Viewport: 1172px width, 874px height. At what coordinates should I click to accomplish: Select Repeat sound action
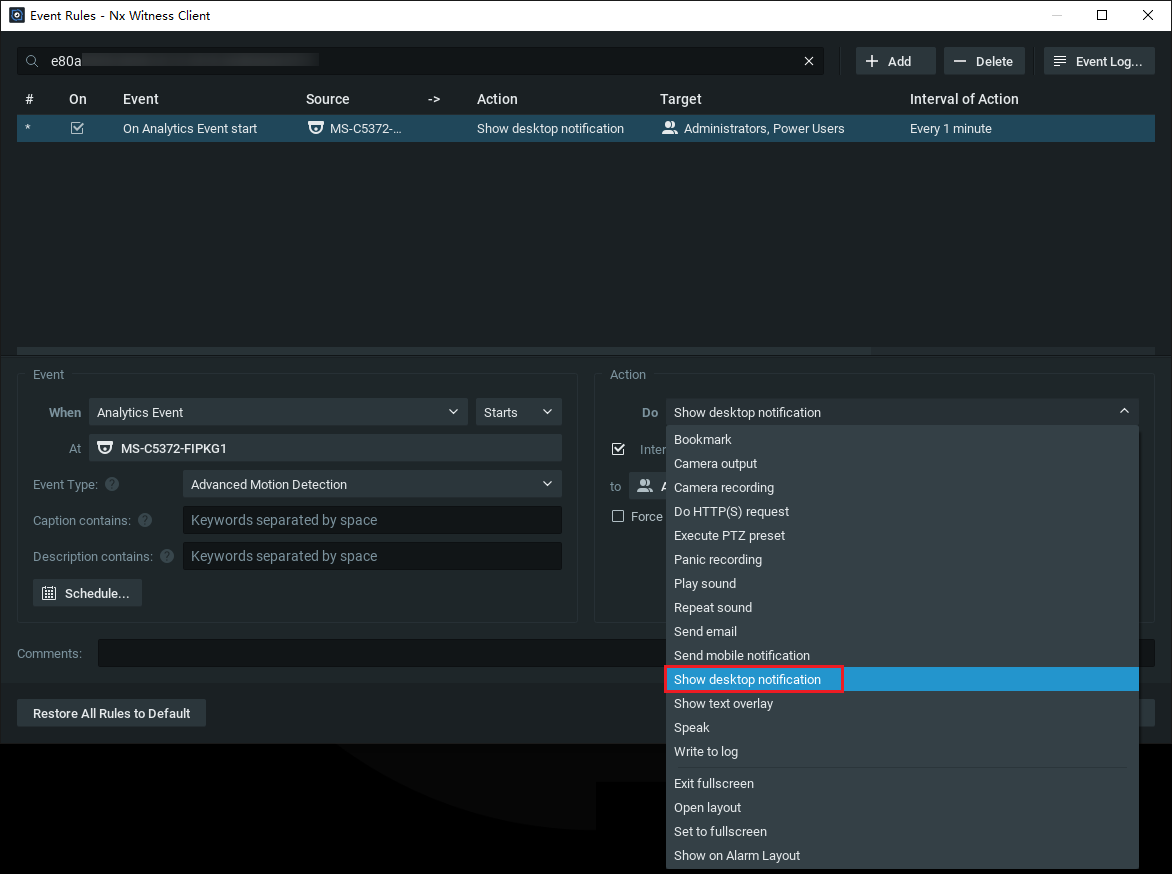tap(902, 607)
